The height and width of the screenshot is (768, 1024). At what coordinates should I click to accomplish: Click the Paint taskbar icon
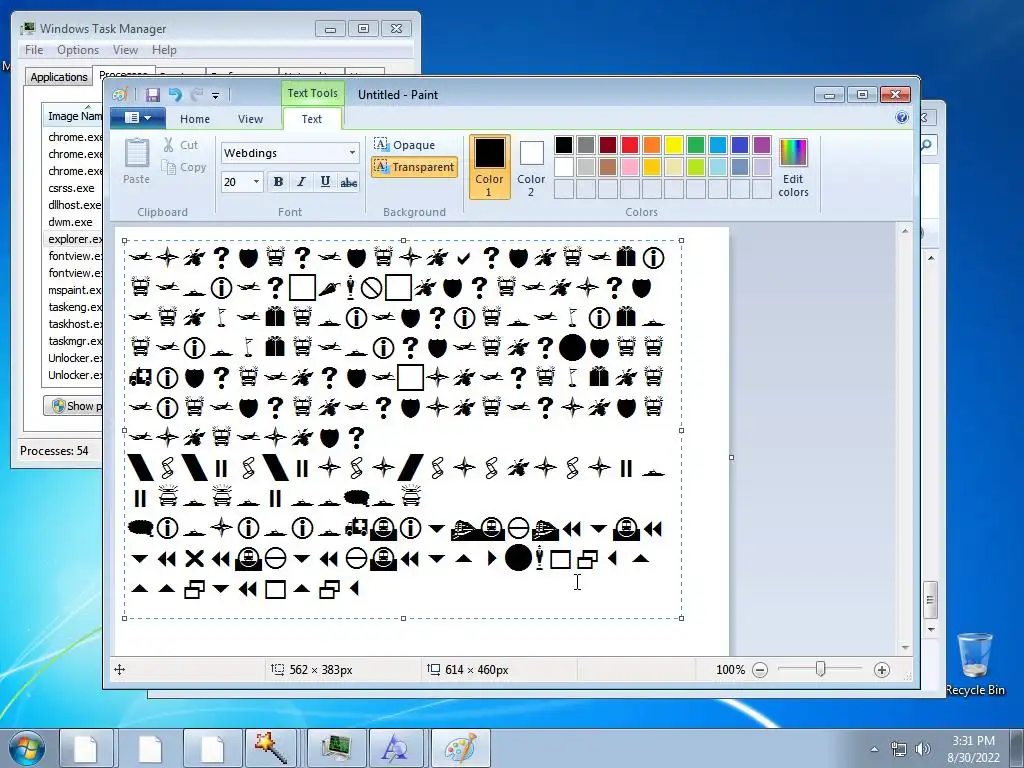(460, 748)
